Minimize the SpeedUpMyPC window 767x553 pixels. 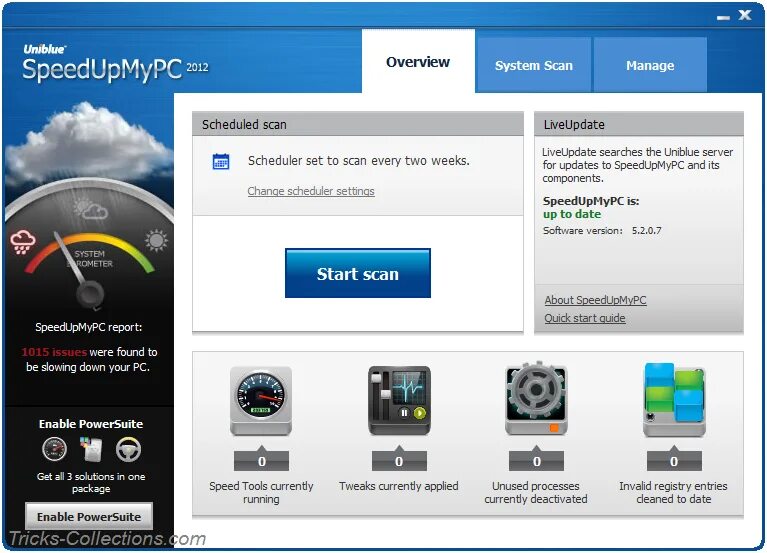coord(723,17)
